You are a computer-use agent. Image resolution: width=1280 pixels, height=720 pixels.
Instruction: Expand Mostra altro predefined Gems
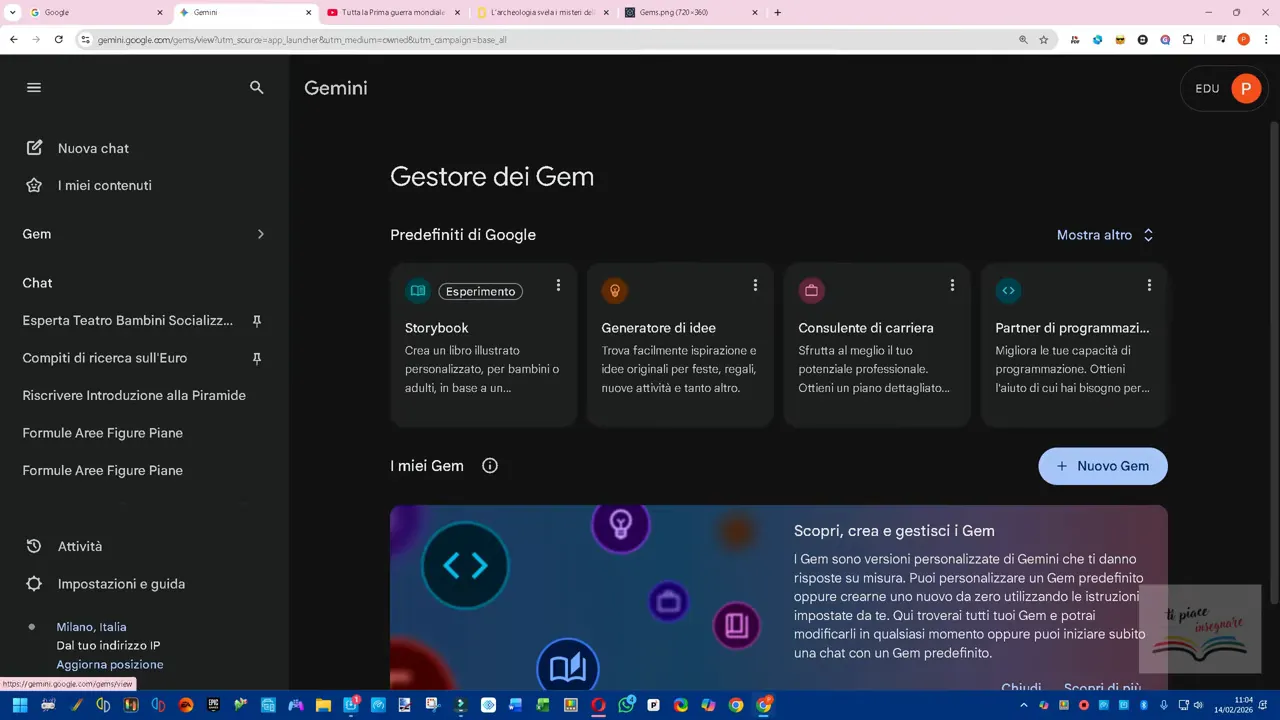1106,235
